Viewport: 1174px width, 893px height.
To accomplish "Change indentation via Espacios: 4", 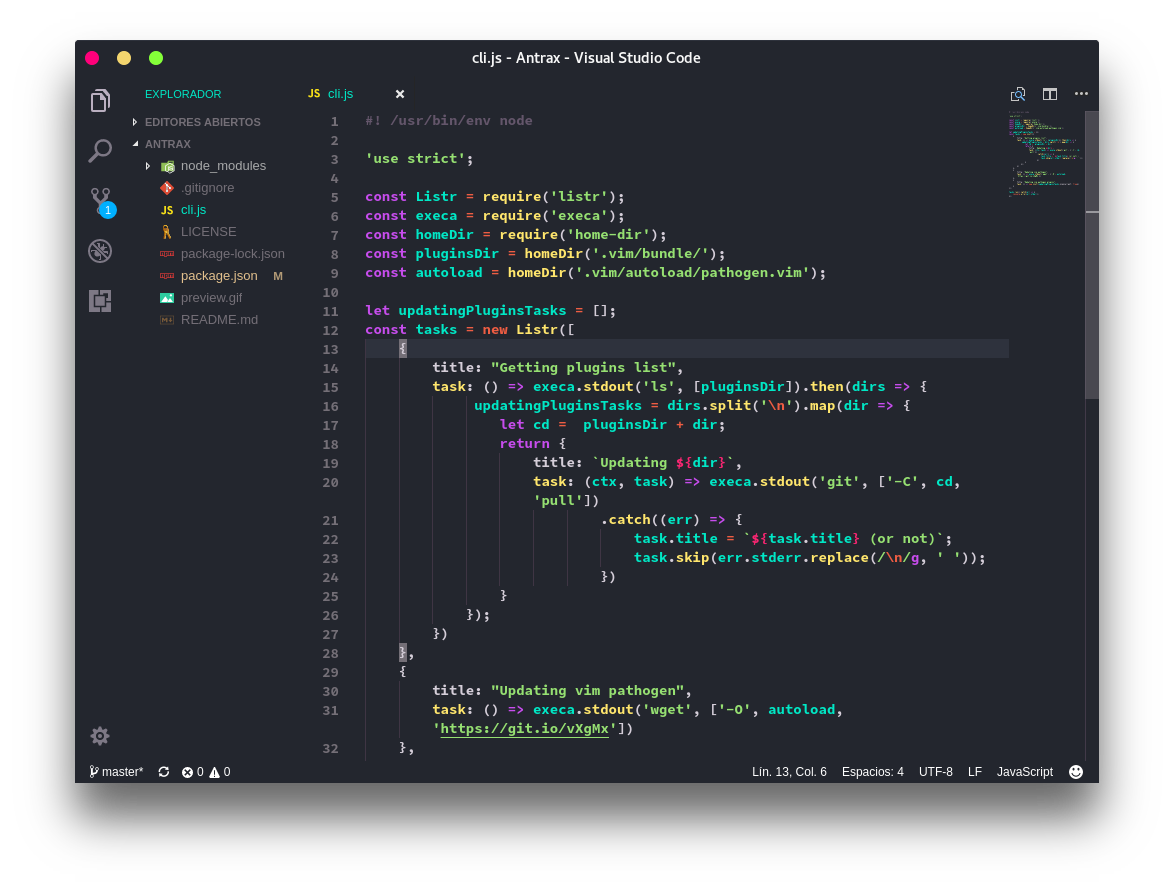I will point(872,772).
